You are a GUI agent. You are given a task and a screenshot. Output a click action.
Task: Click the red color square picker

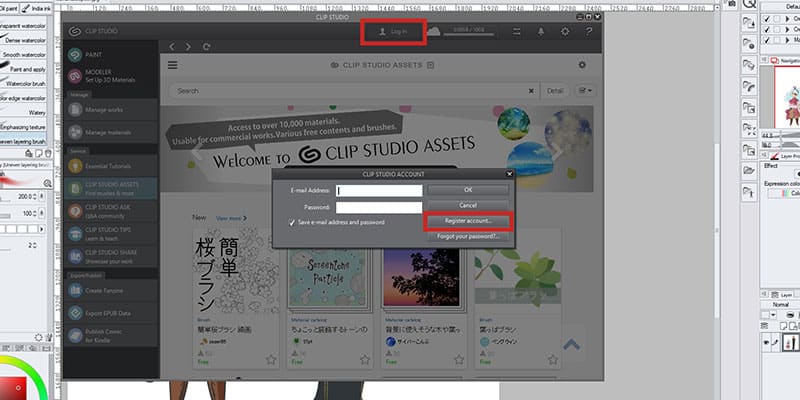coord(14,388)
